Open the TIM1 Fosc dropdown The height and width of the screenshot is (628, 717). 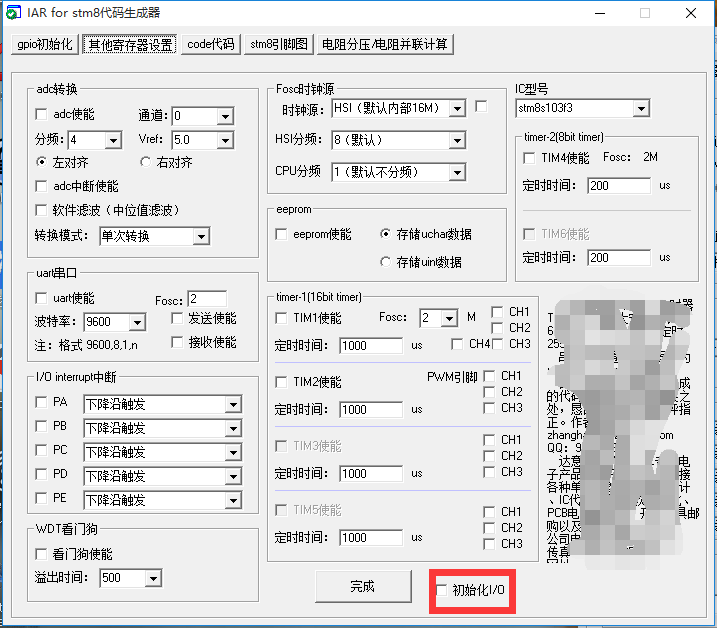[449, 318]
